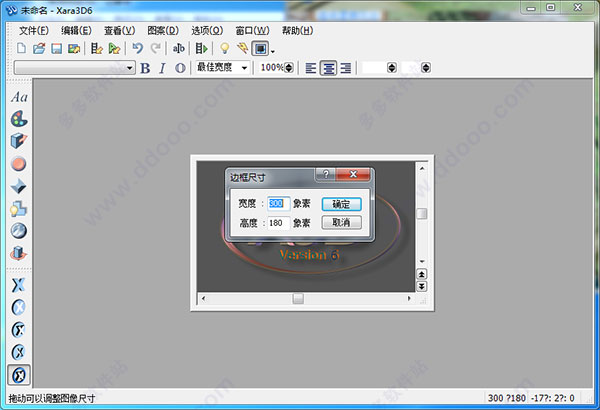The height and width of the screenshot is (410, 600).
Task: Click the preview scroll down arrow
Action: click(x=422, y=261)
